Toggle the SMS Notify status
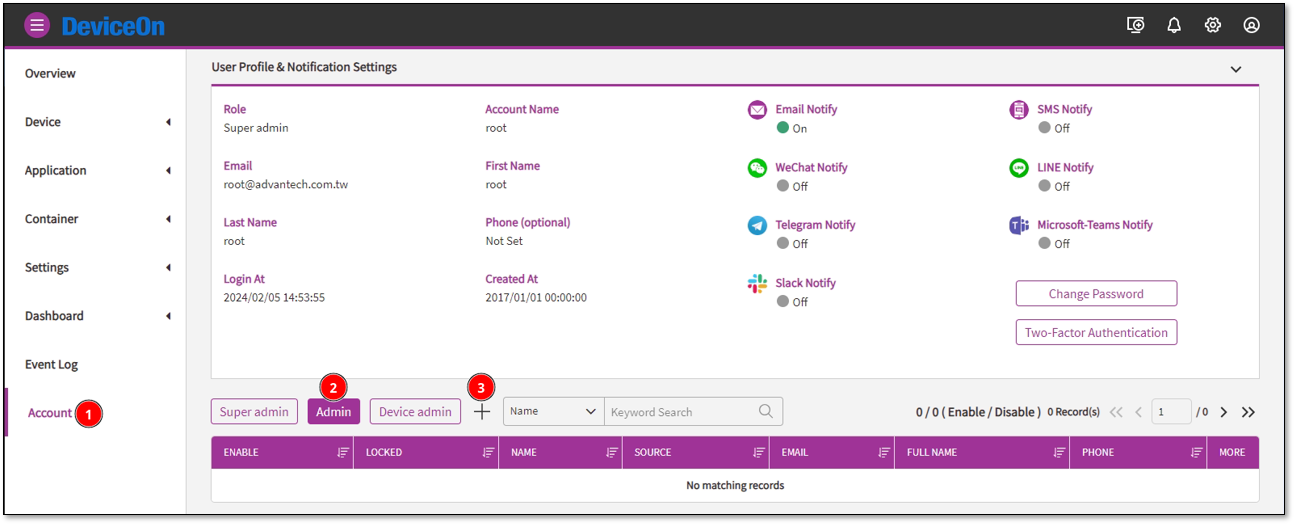 [x=1045, y=128]
